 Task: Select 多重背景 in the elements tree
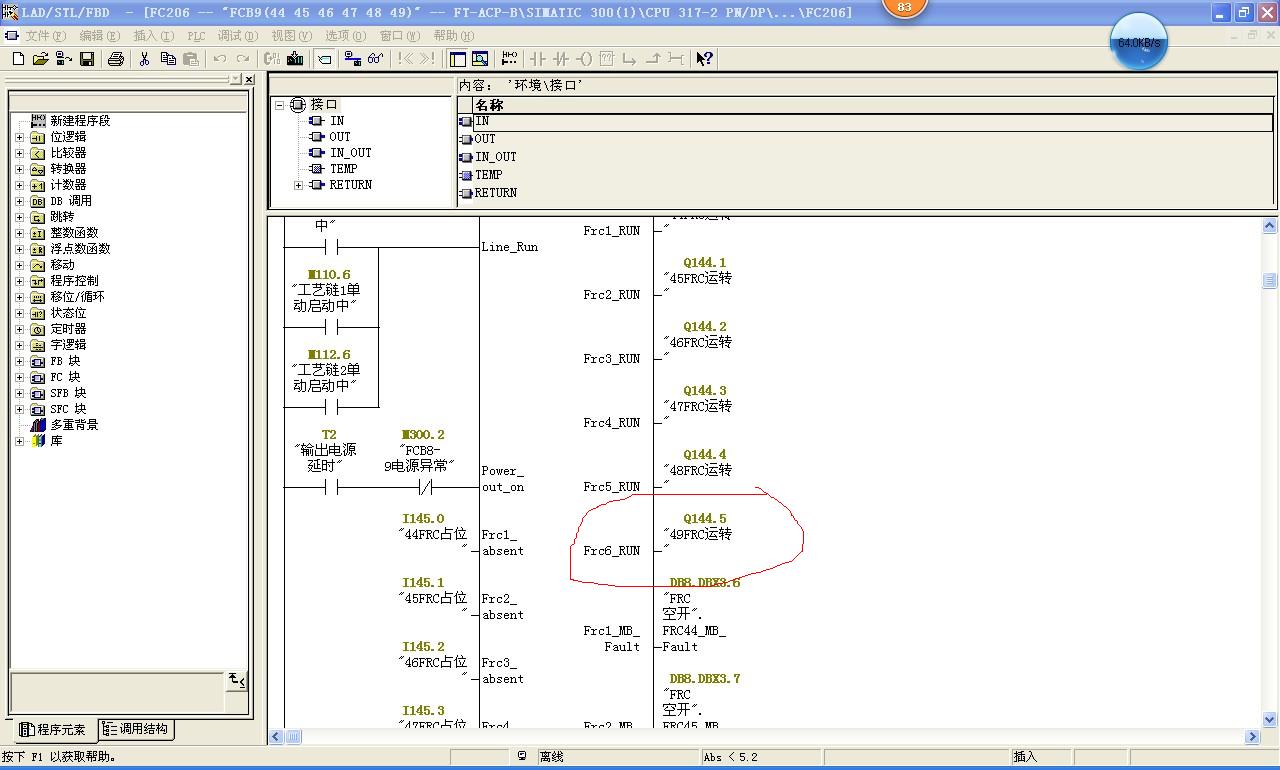74,425
